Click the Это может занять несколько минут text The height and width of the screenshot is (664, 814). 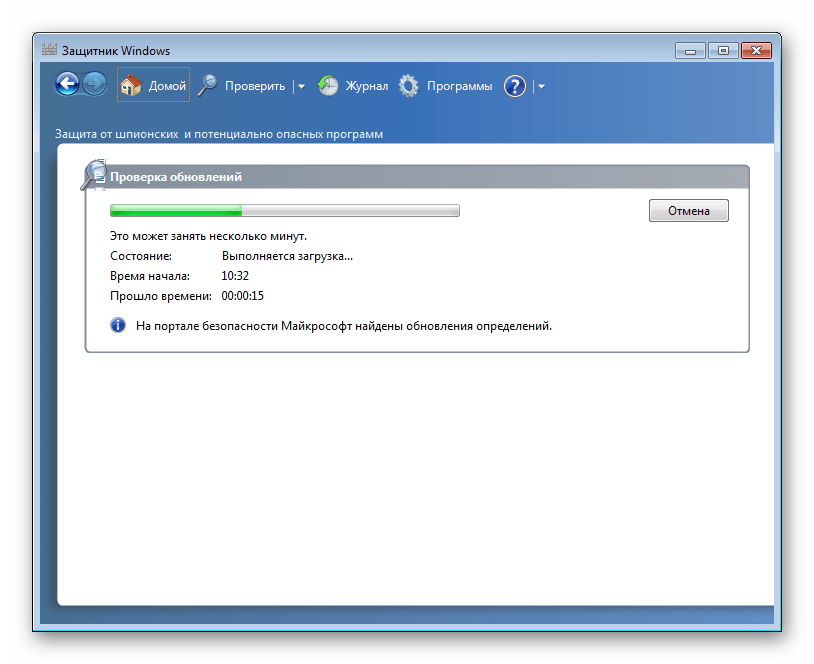(208, 236)
